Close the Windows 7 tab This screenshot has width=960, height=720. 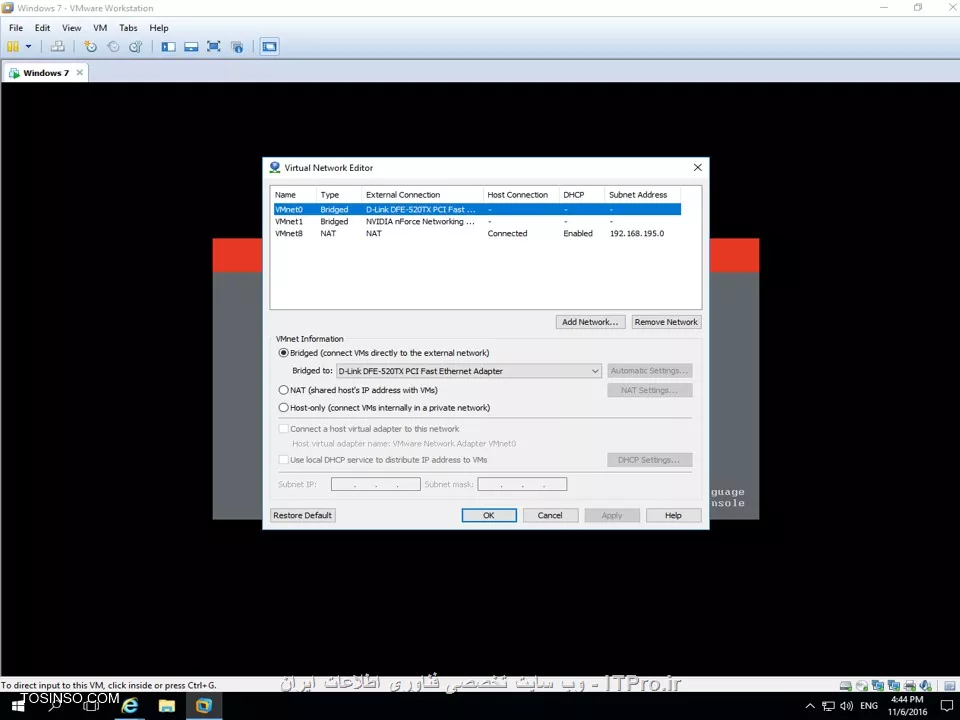point(80,72)
